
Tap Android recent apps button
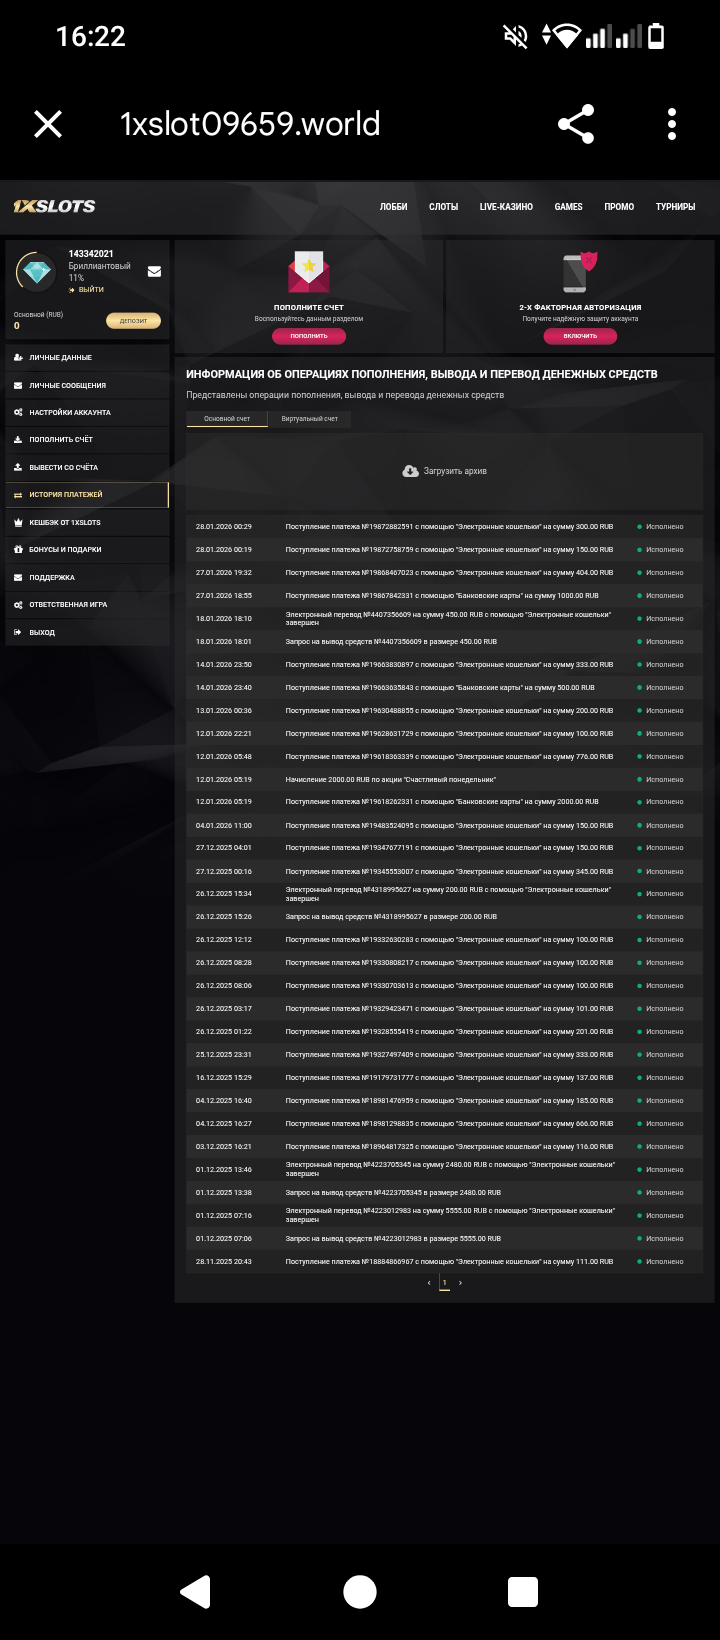[x=523, y=1592]
